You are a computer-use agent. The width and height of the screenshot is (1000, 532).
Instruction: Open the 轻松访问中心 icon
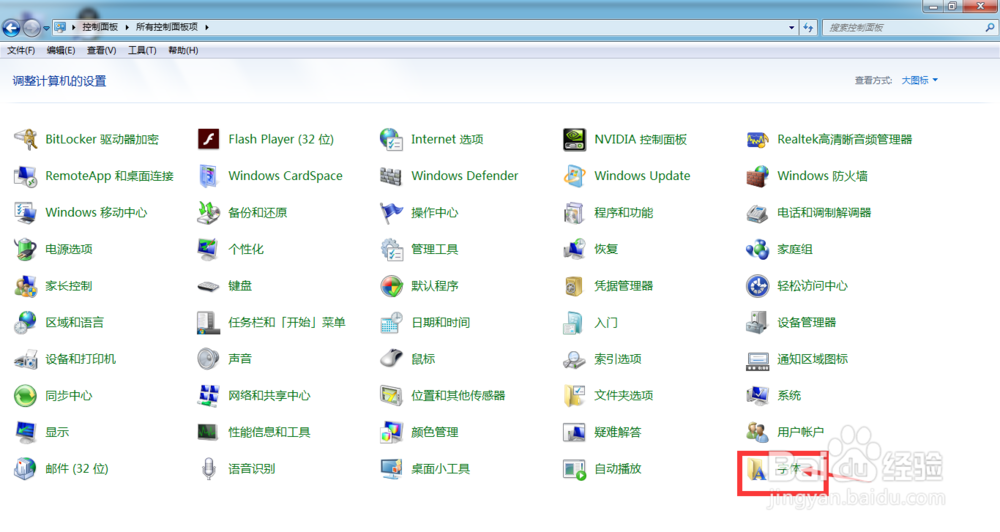[x=758, y=286]
